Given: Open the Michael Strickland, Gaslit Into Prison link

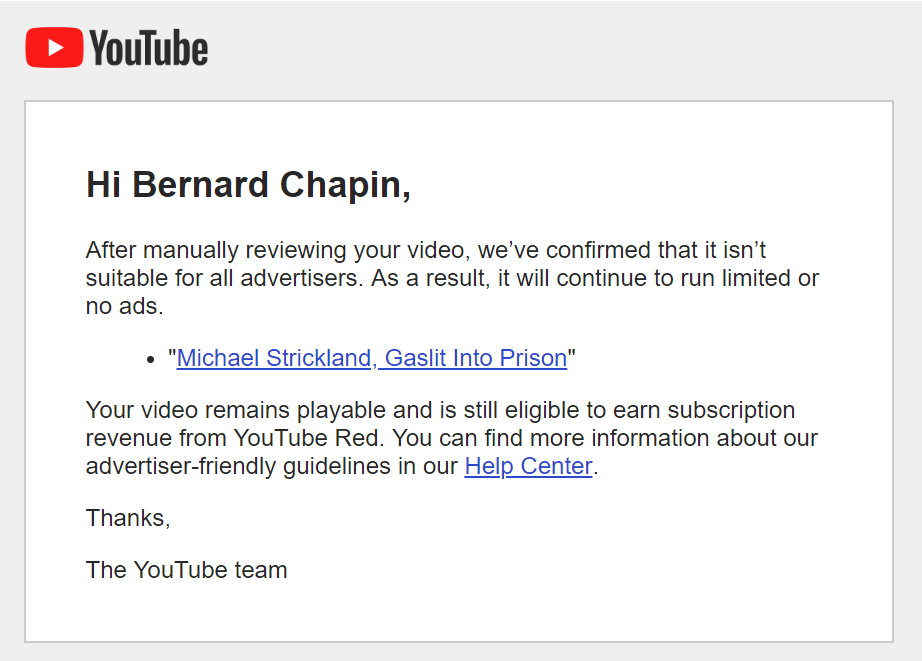Looking at the screenshot, I should (372, 358).
